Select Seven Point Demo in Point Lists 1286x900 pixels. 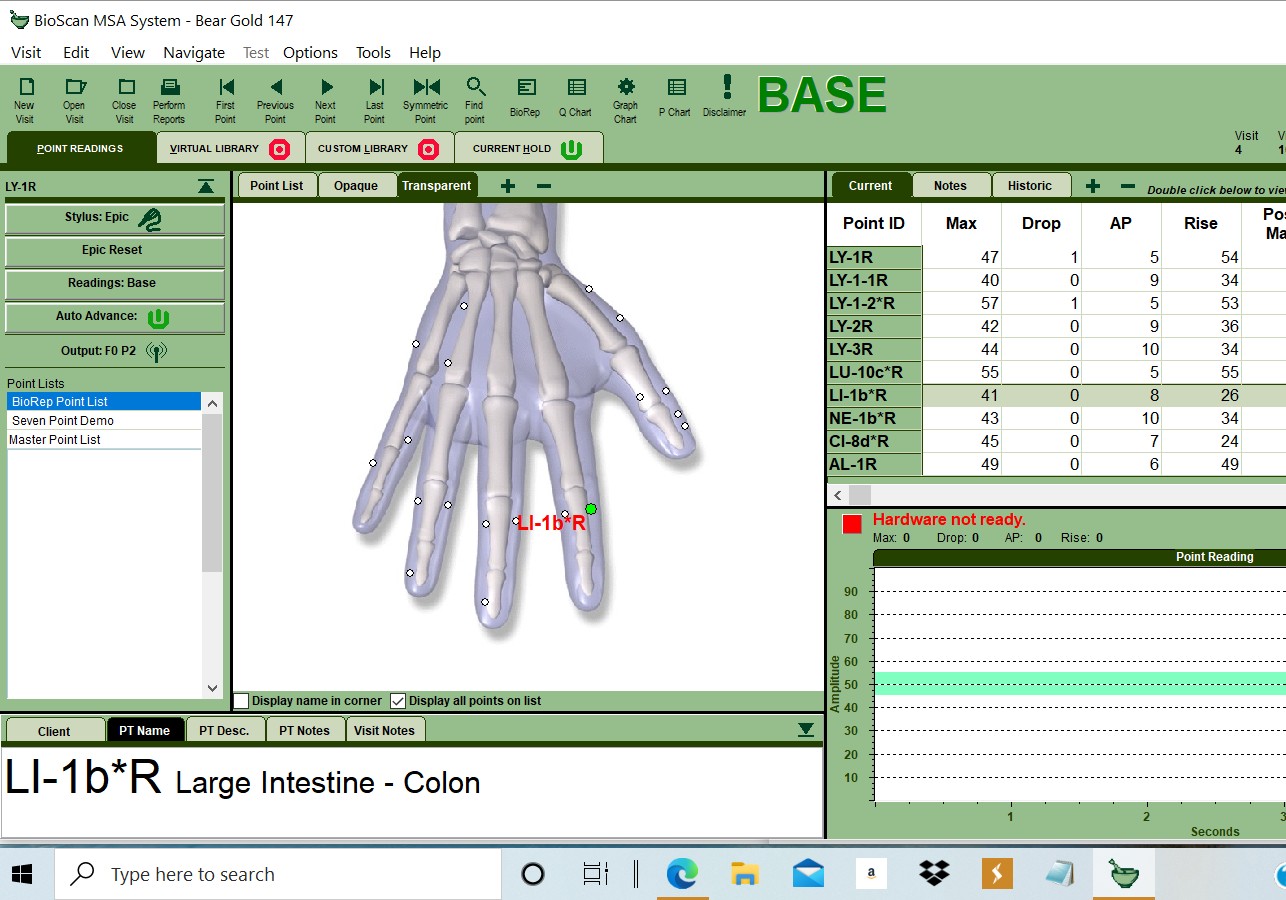[x=64, y=420]
